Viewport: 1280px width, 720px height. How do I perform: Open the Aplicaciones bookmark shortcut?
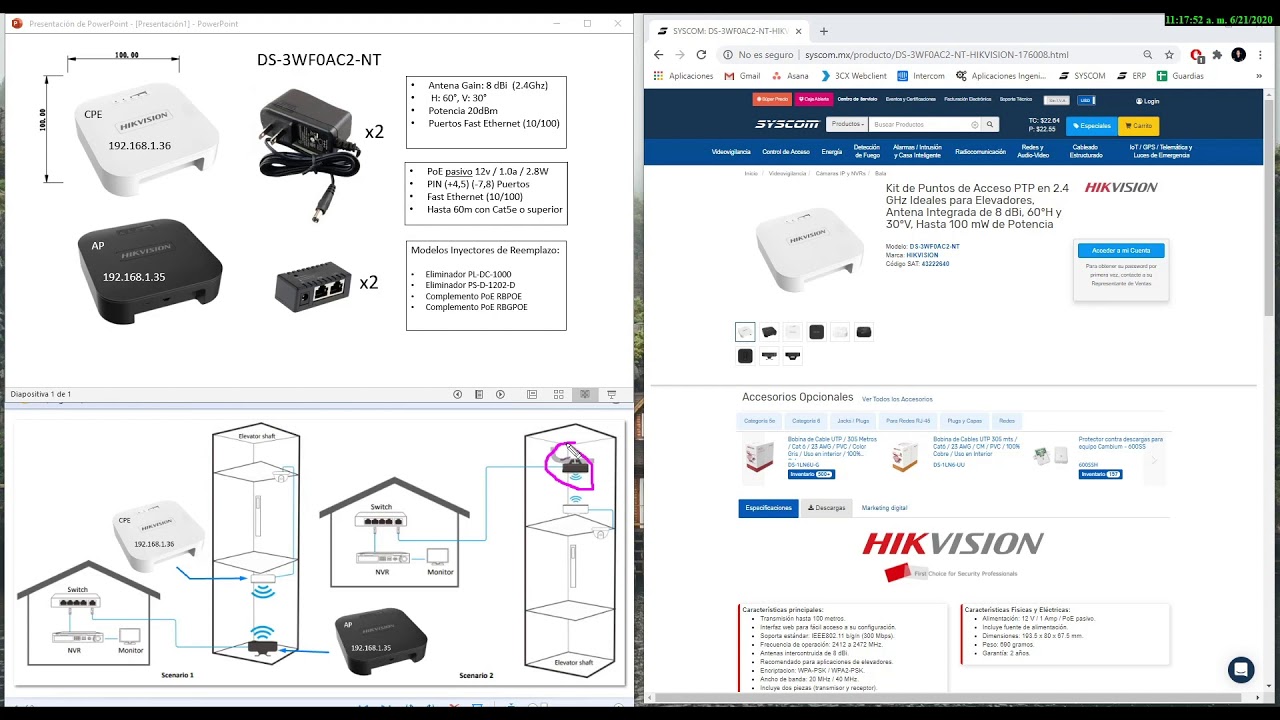coord(684,76)
